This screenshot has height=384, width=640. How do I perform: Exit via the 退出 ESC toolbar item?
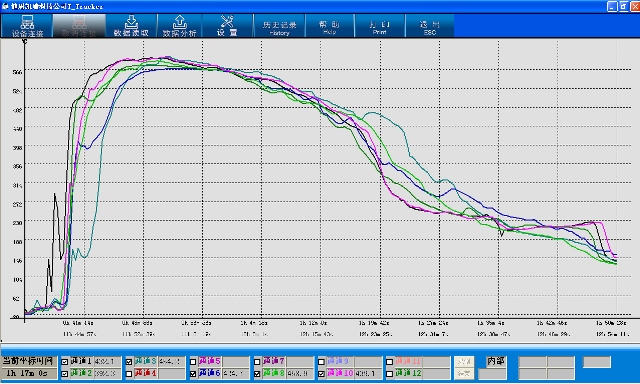click(x=429, y=26)
